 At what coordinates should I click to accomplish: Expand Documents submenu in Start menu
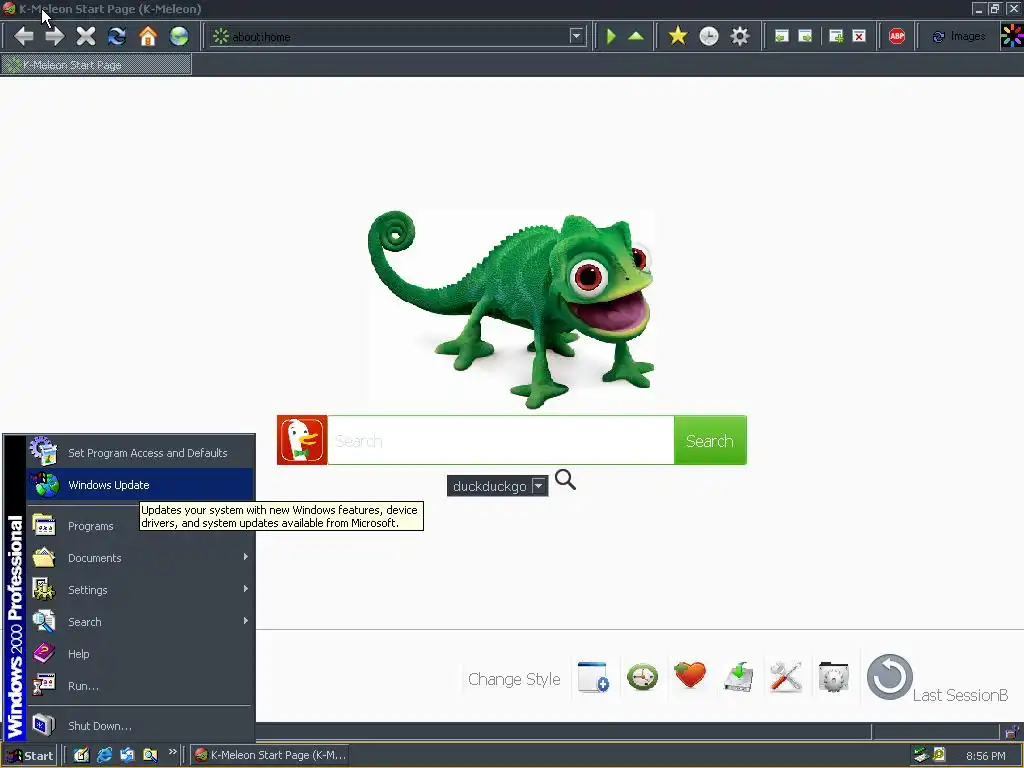tap(140, 558)
